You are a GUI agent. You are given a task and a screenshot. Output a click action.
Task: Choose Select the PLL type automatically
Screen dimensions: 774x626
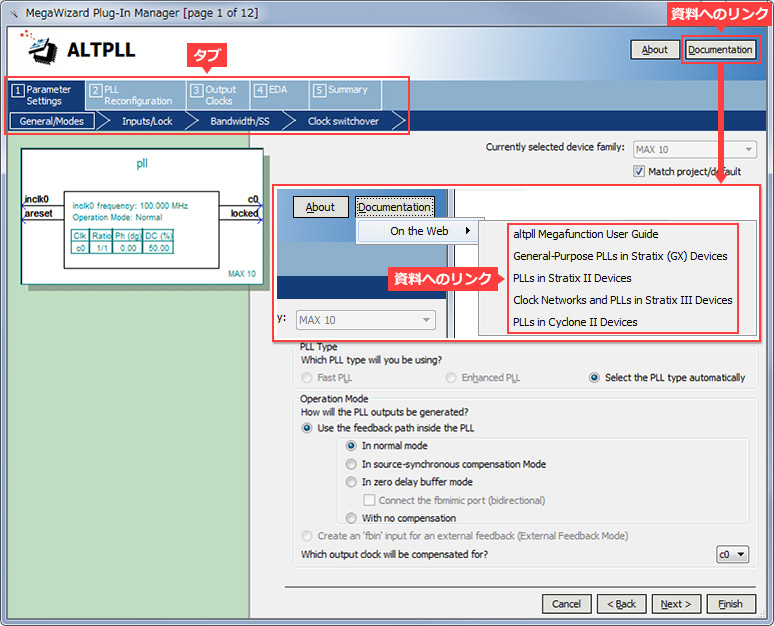point(595,378)
